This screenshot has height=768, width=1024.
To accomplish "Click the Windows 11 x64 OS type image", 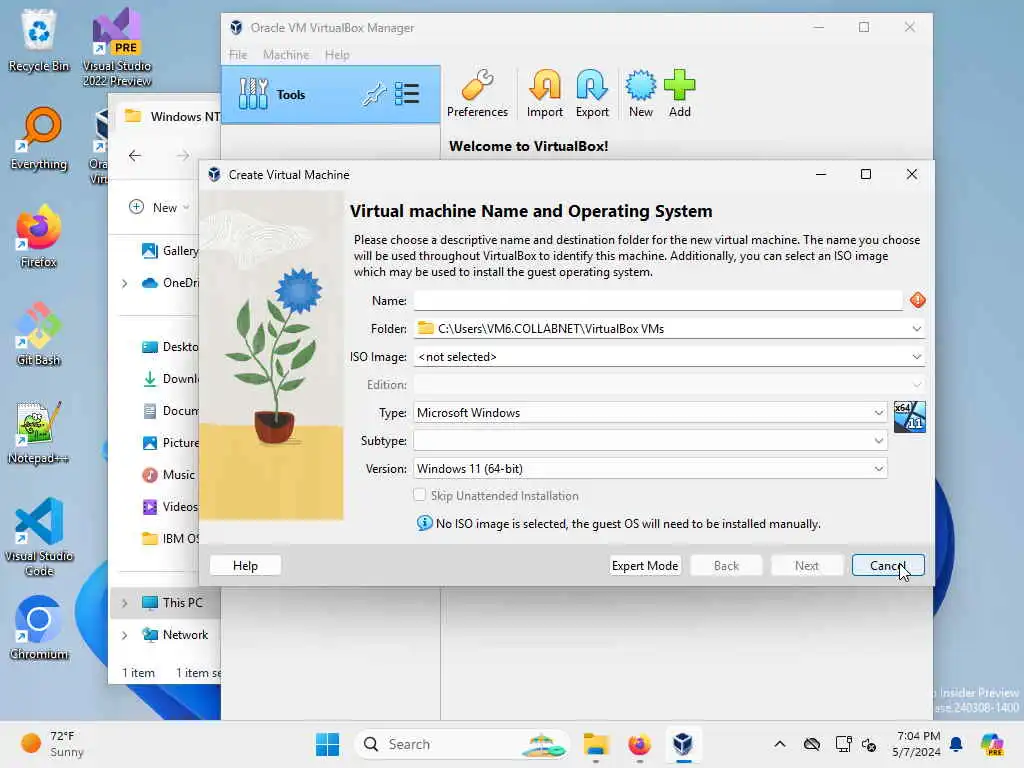I will point(909,417).
